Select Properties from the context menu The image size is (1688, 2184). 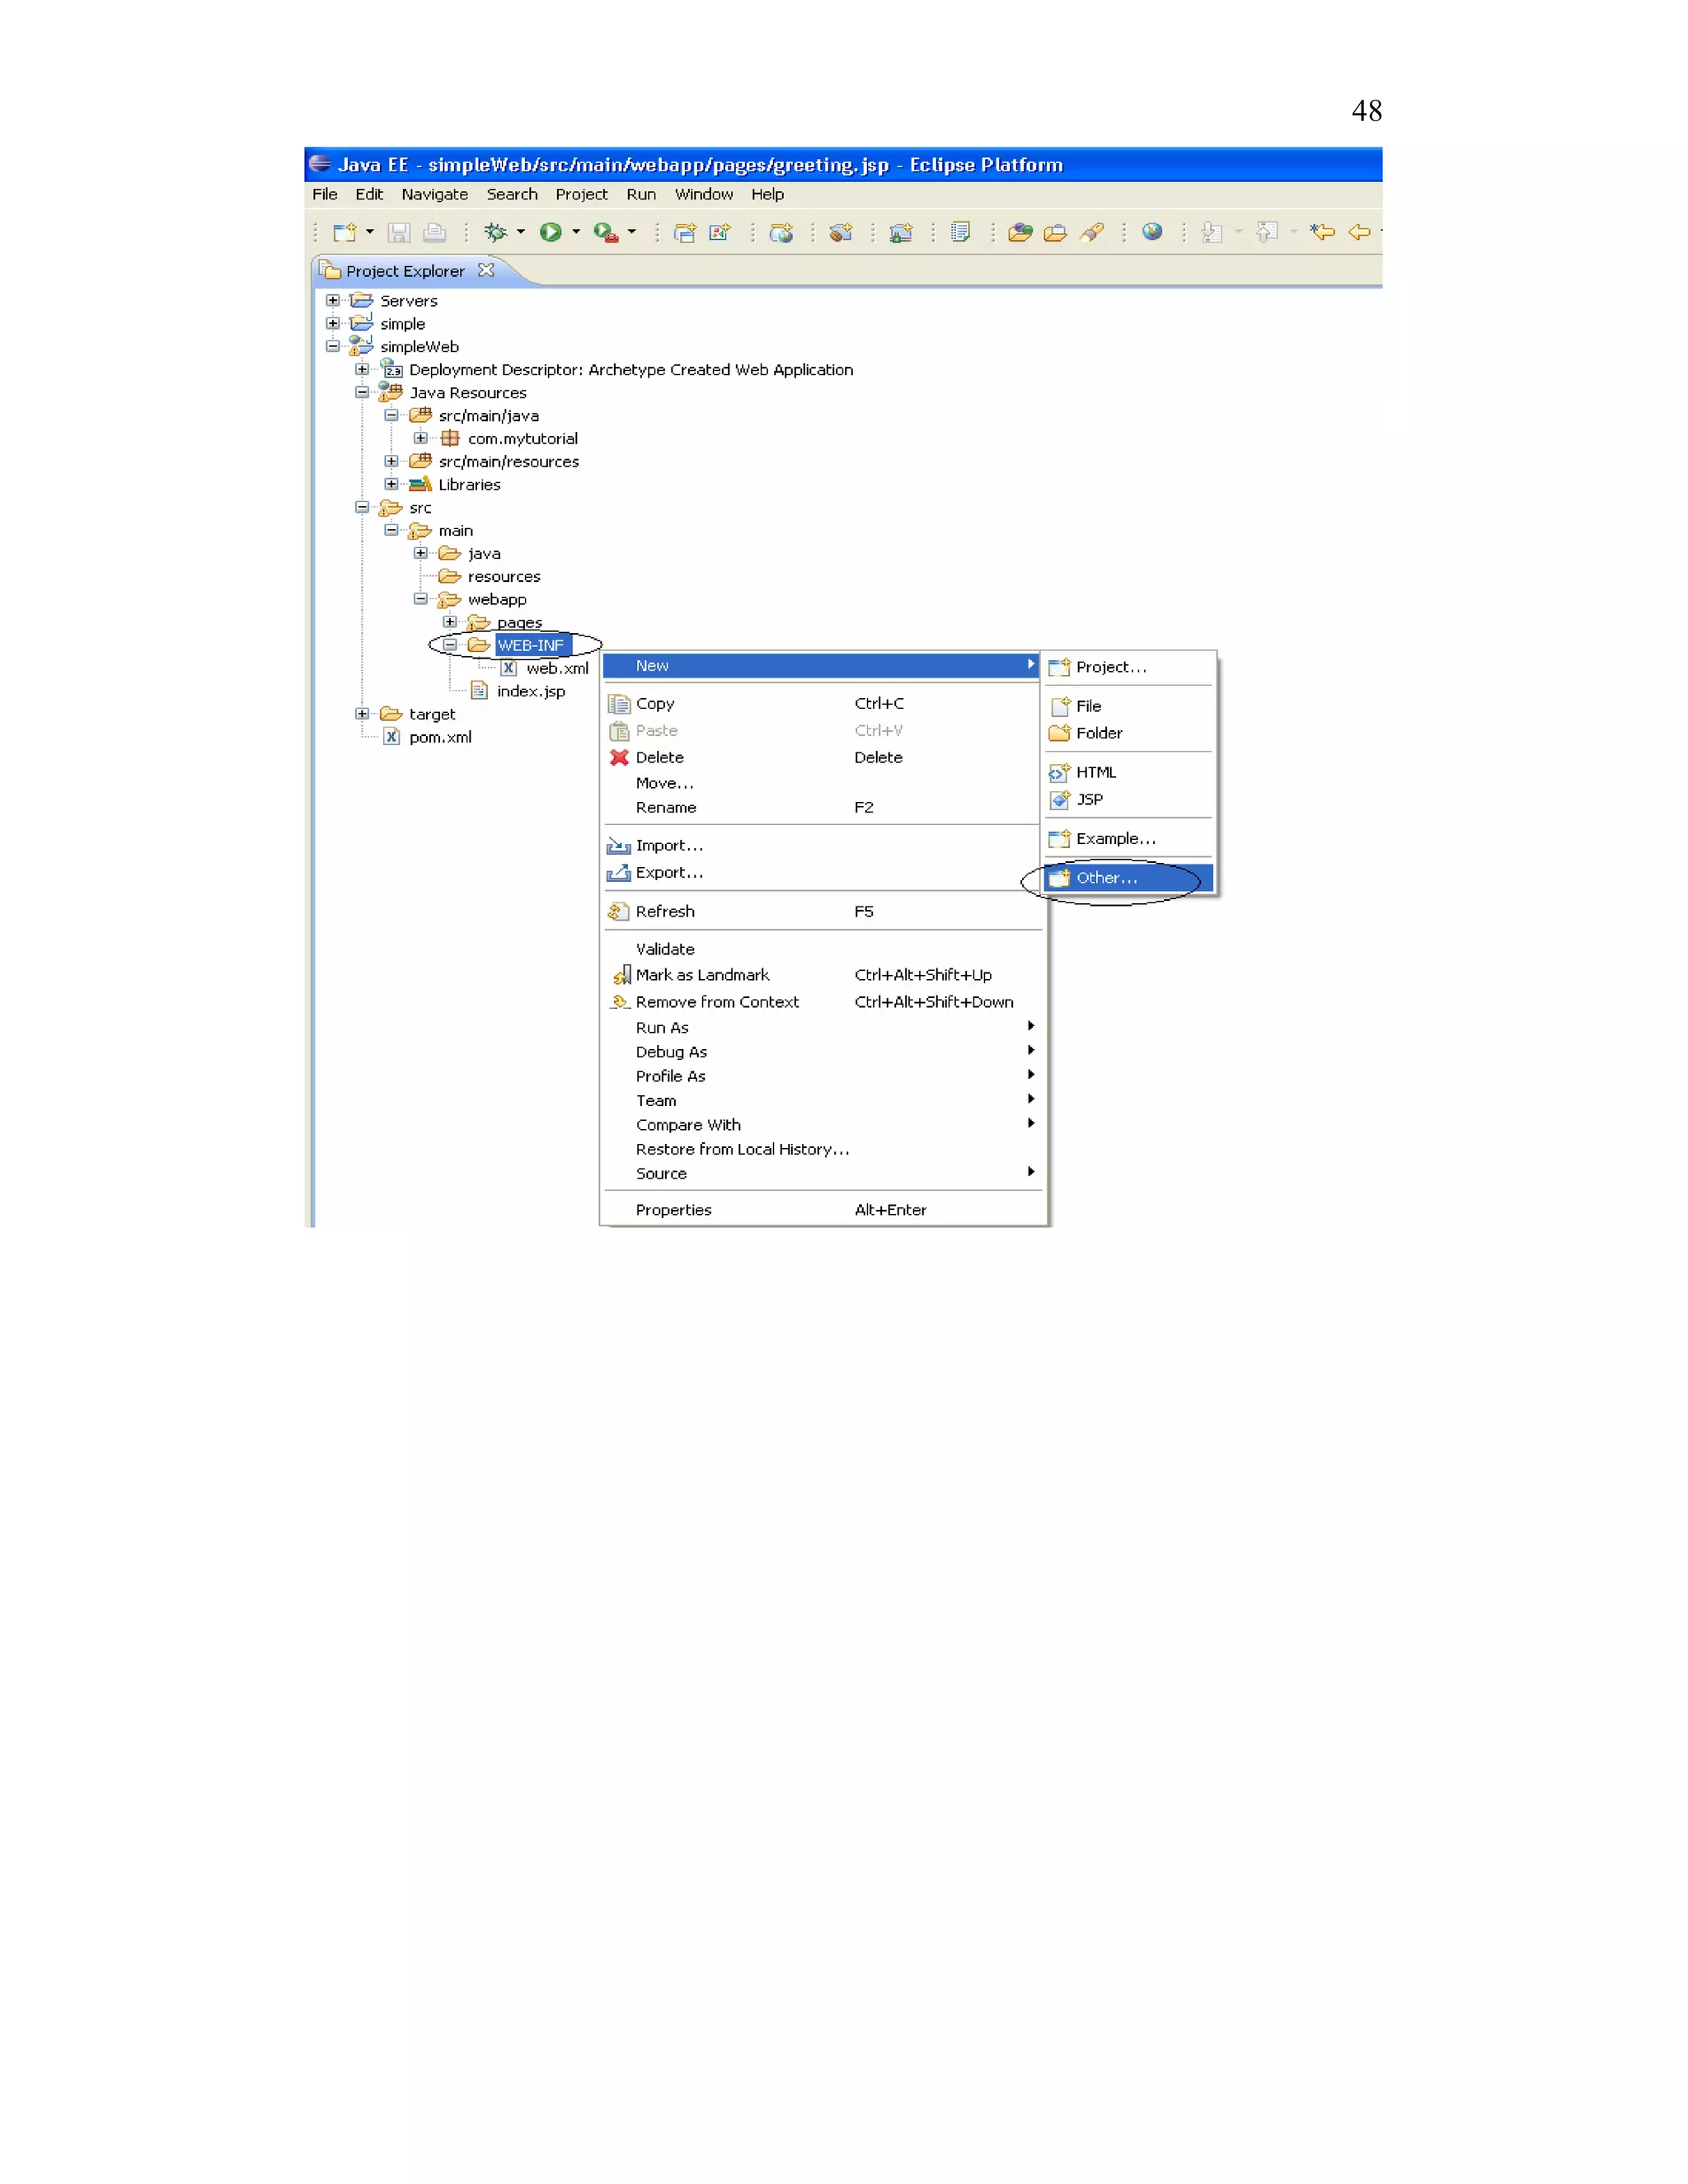click(822, 1209)
